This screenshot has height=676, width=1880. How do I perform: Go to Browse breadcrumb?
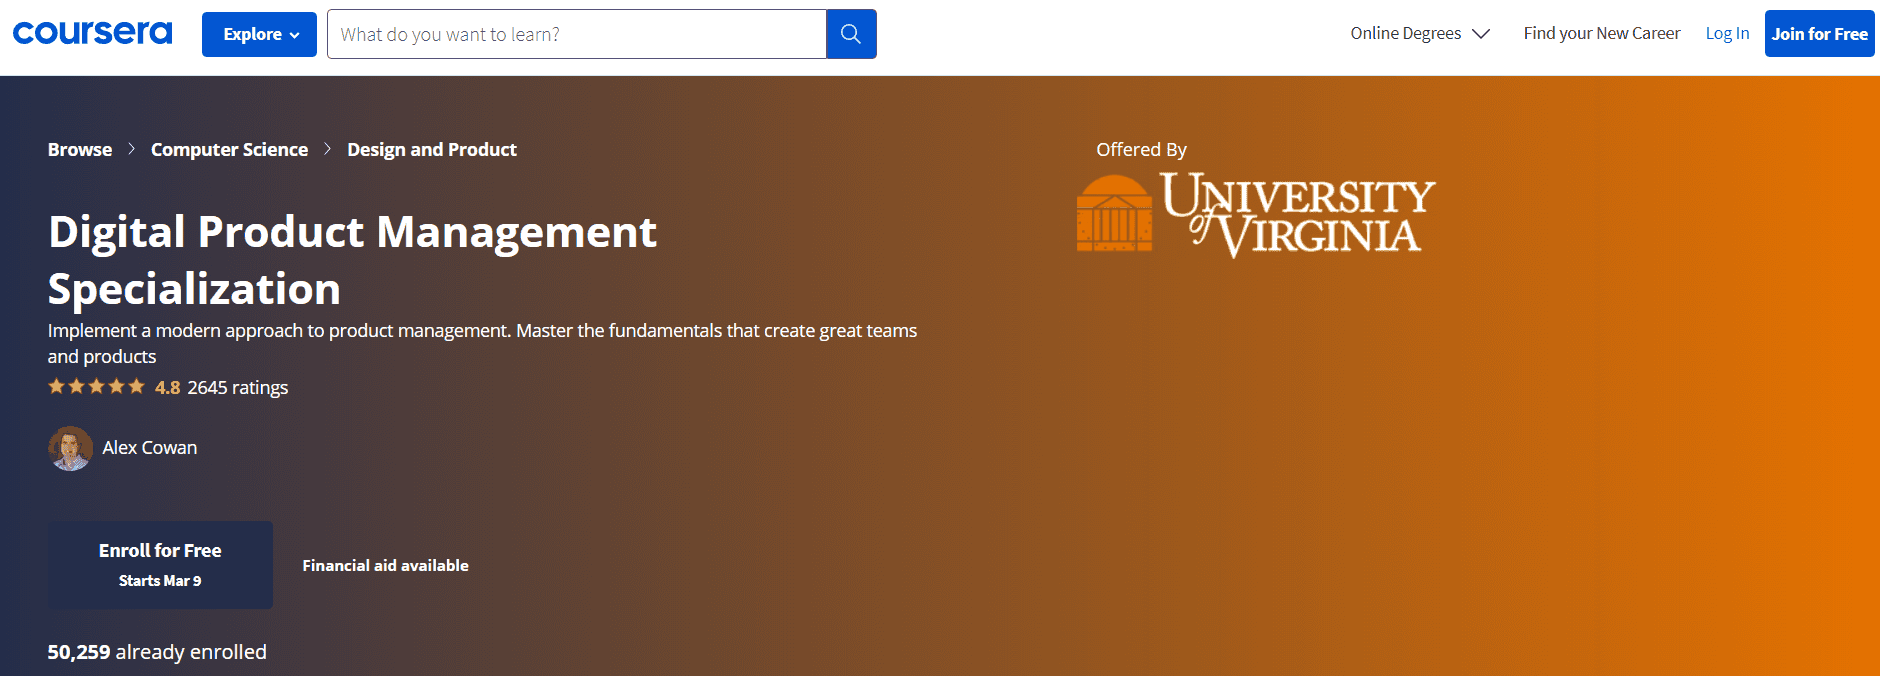[x=80, y=149]
